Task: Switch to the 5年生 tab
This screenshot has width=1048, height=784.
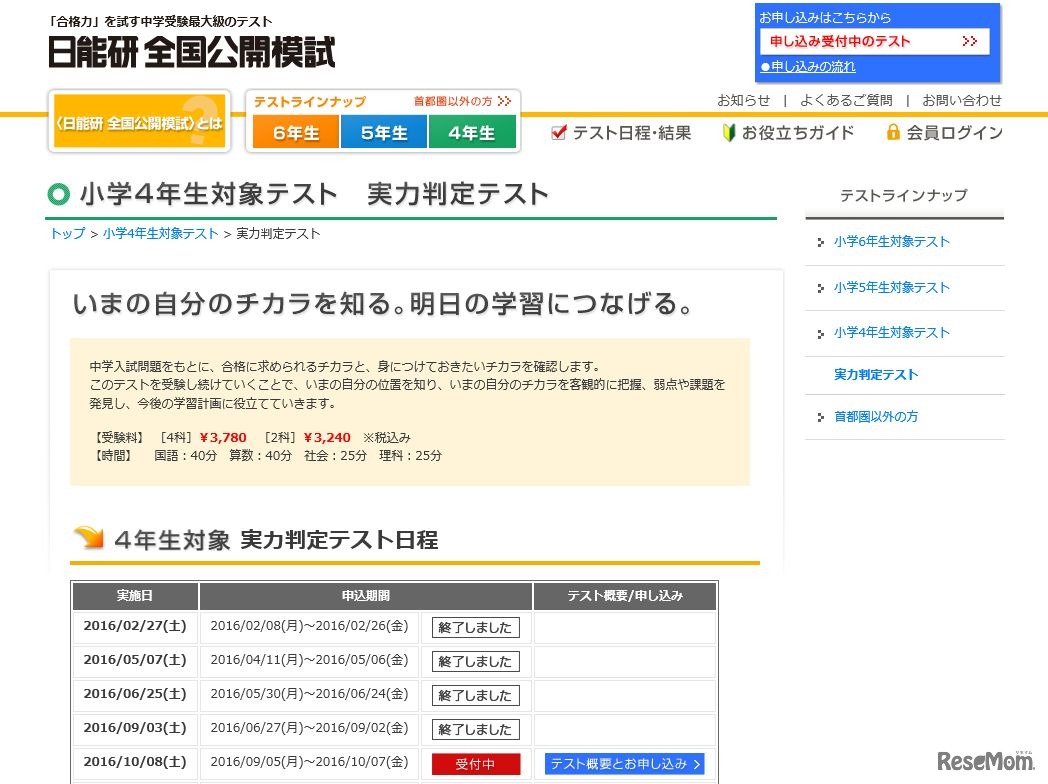Action: [384, 131]
